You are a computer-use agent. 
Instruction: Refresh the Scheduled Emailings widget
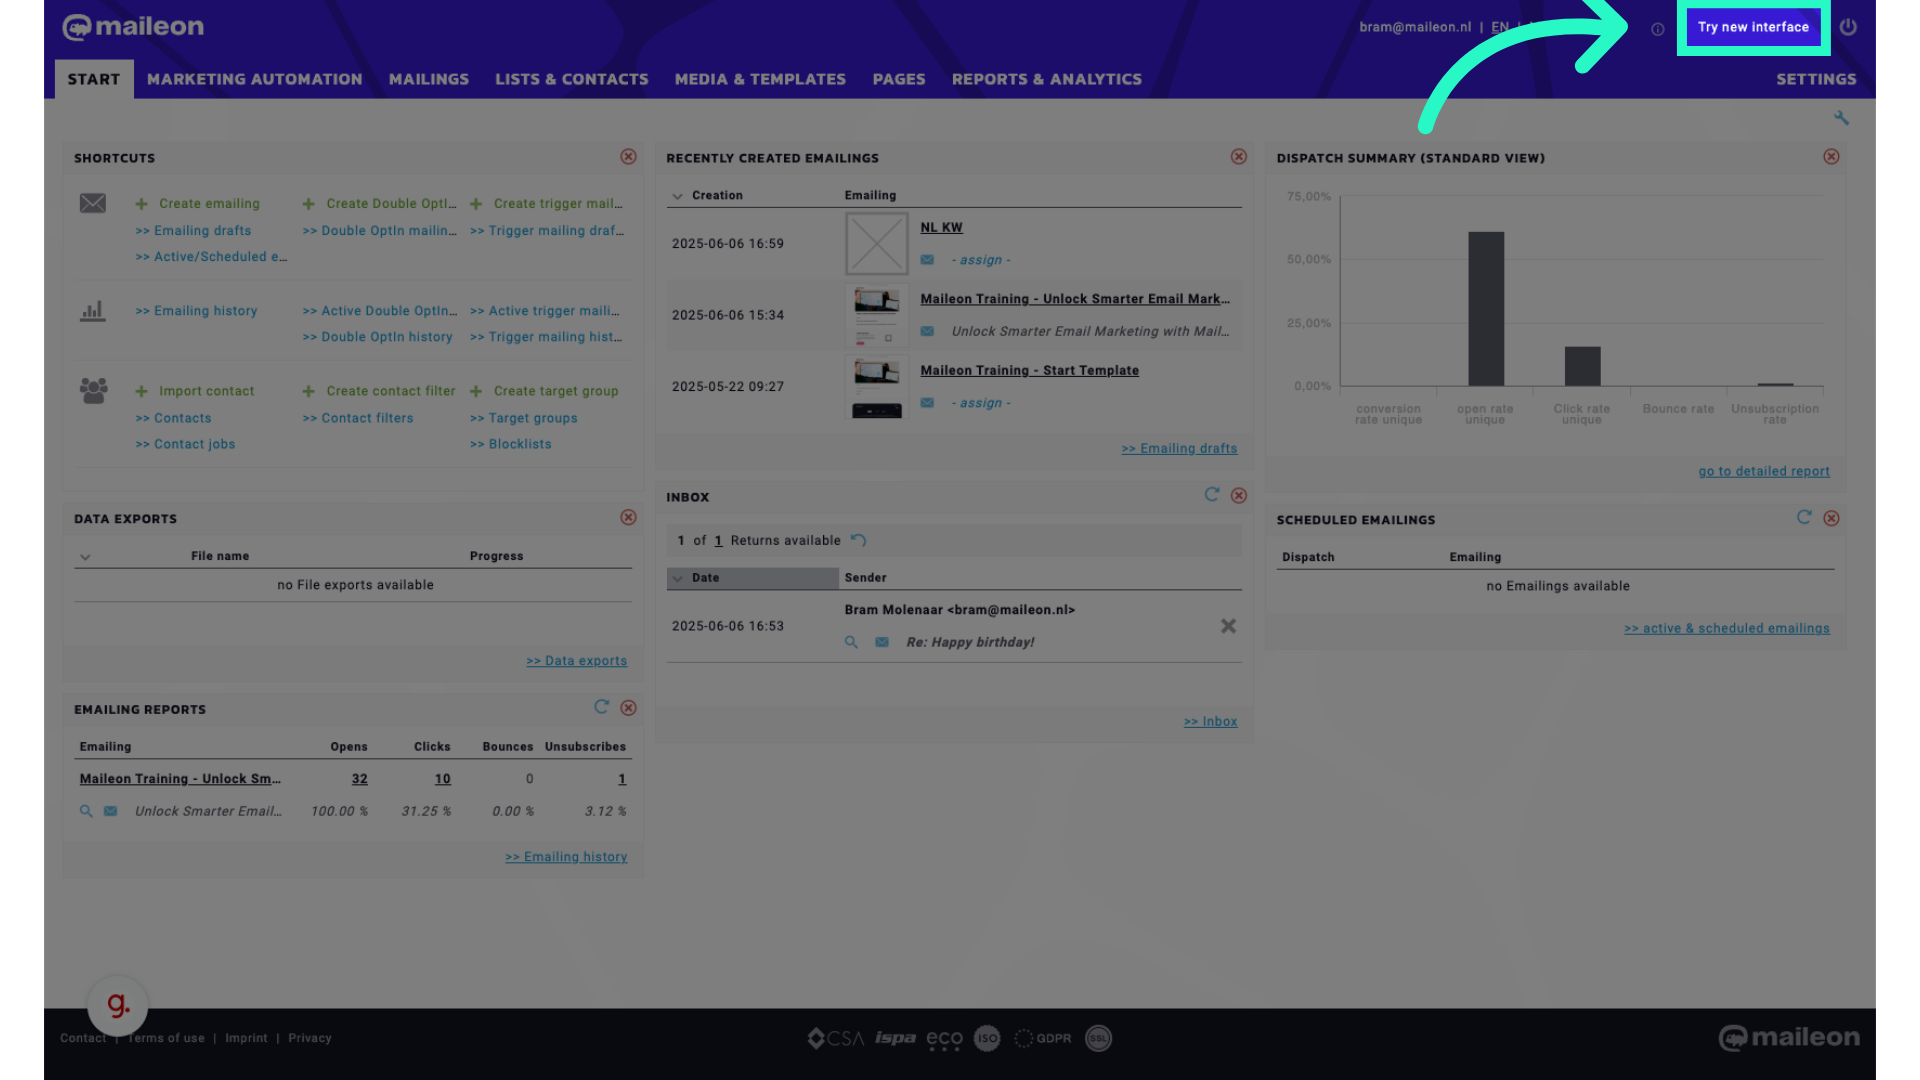(x=1804, y=518)
